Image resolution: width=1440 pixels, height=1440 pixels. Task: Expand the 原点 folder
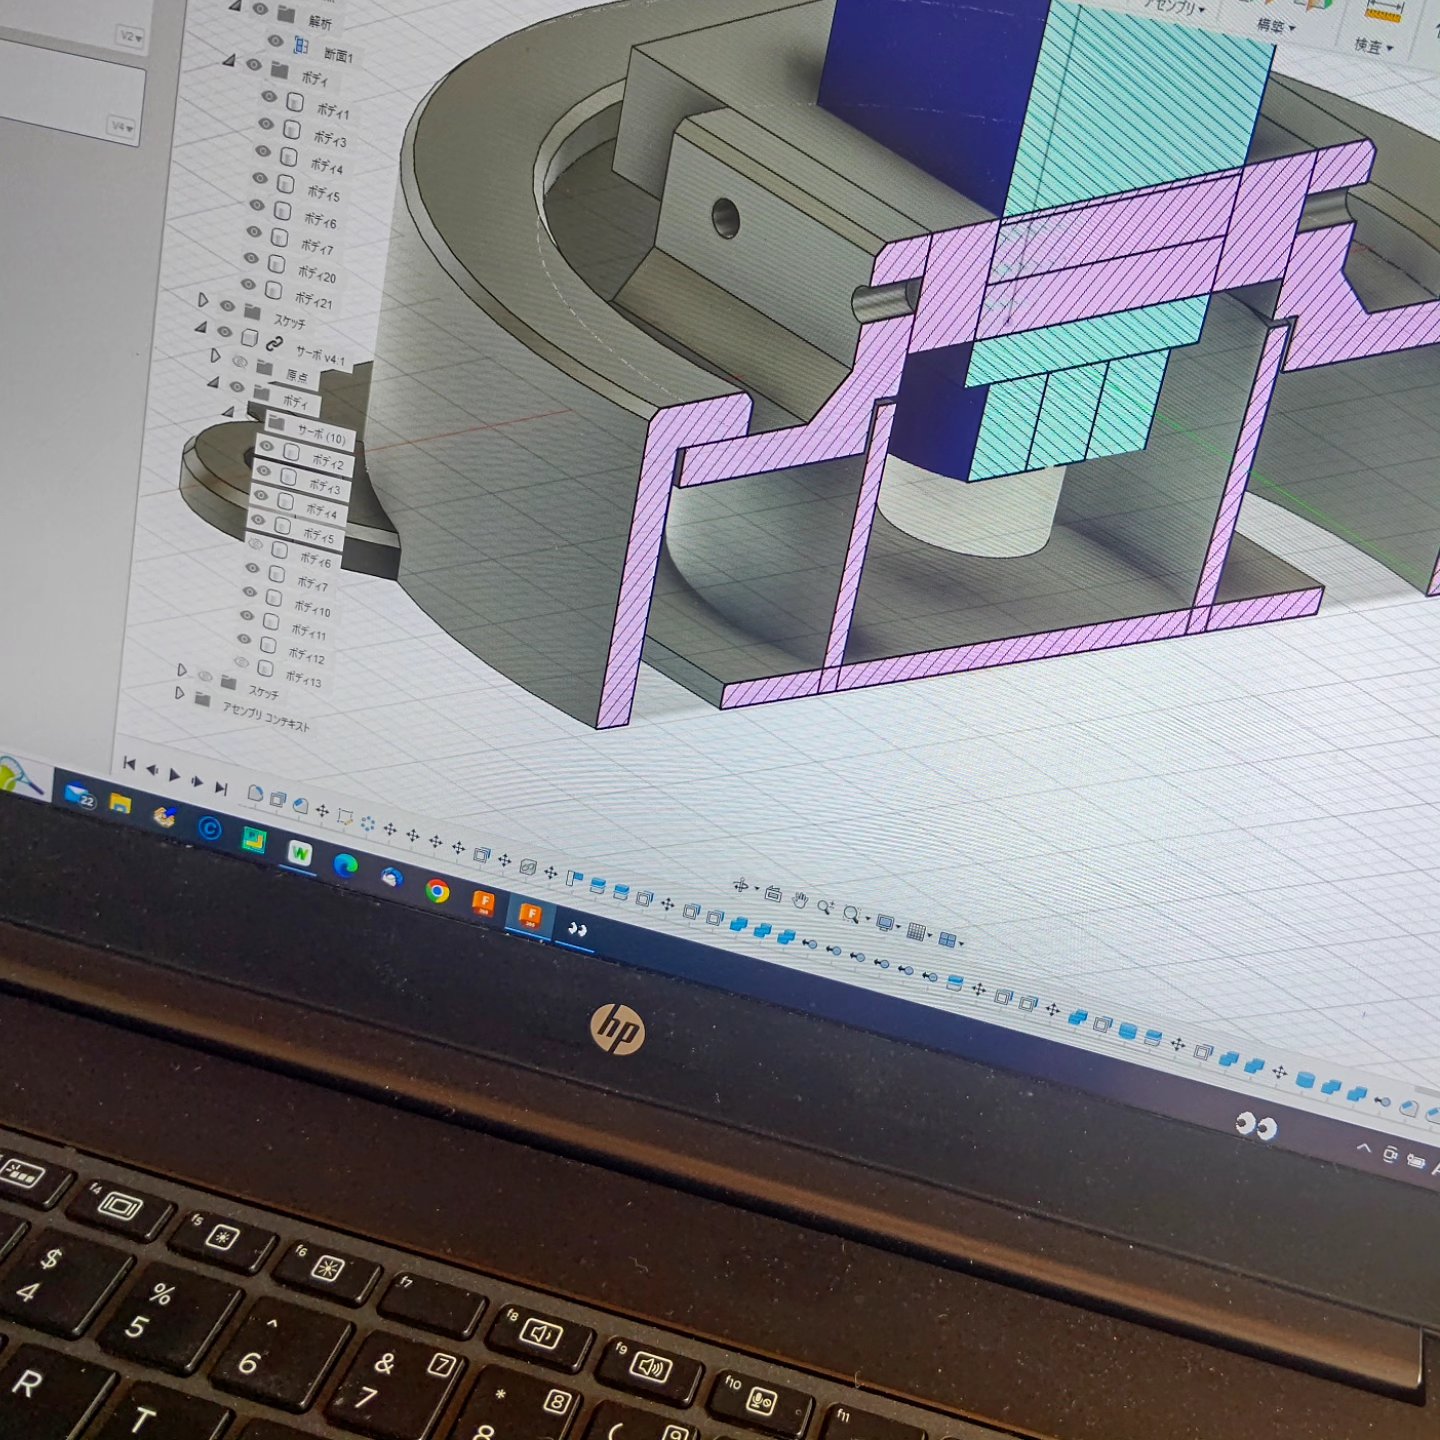pyautogui.click(x=215, y=355)
